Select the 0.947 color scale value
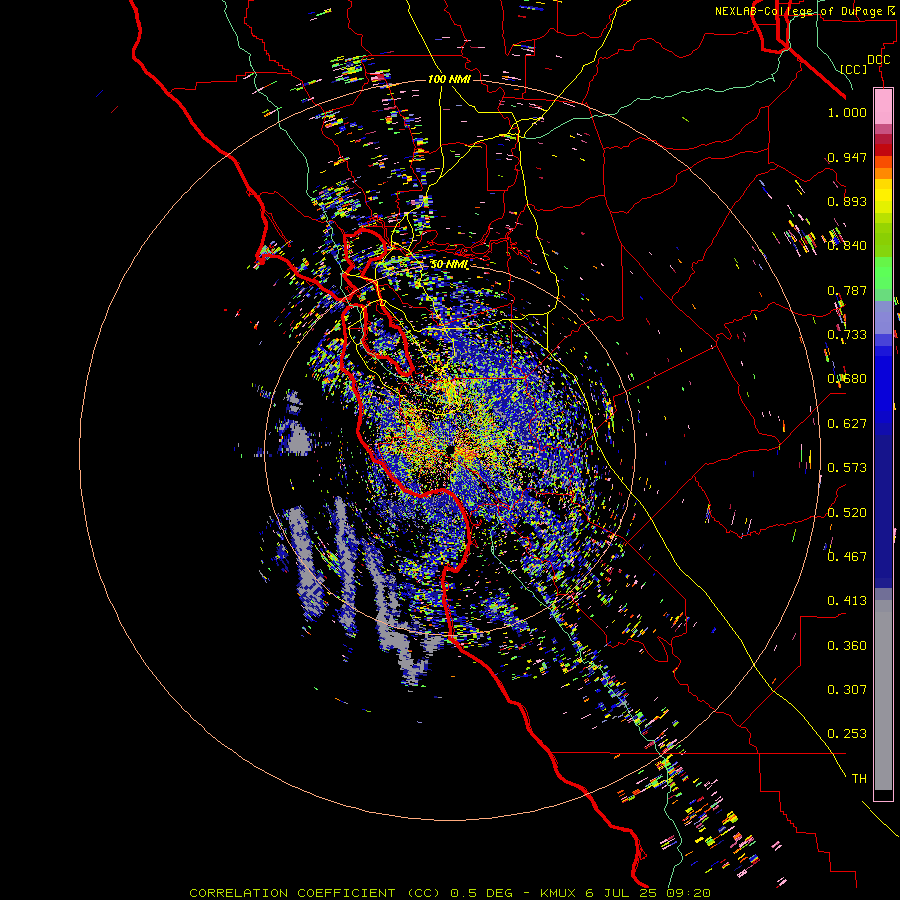Screen dimensions: 900x900 (x=847, y=157)
